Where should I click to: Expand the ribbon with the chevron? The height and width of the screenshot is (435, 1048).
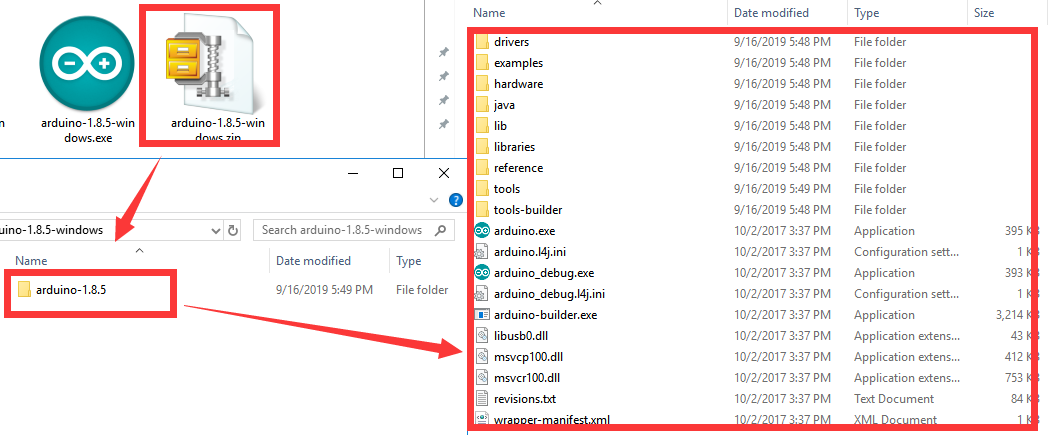(434, 200)
